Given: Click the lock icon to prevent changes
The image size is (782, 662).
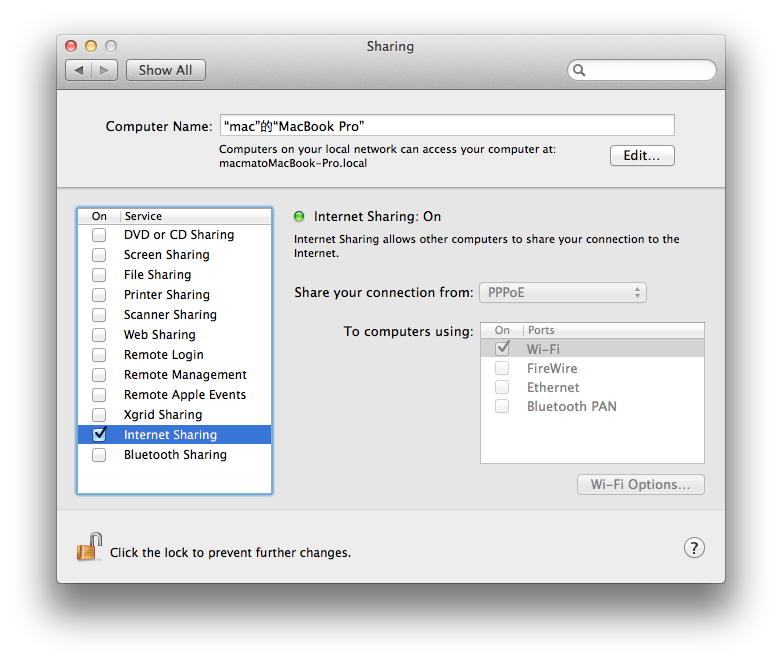Looking at the screenshot, I should click(89, 547).
